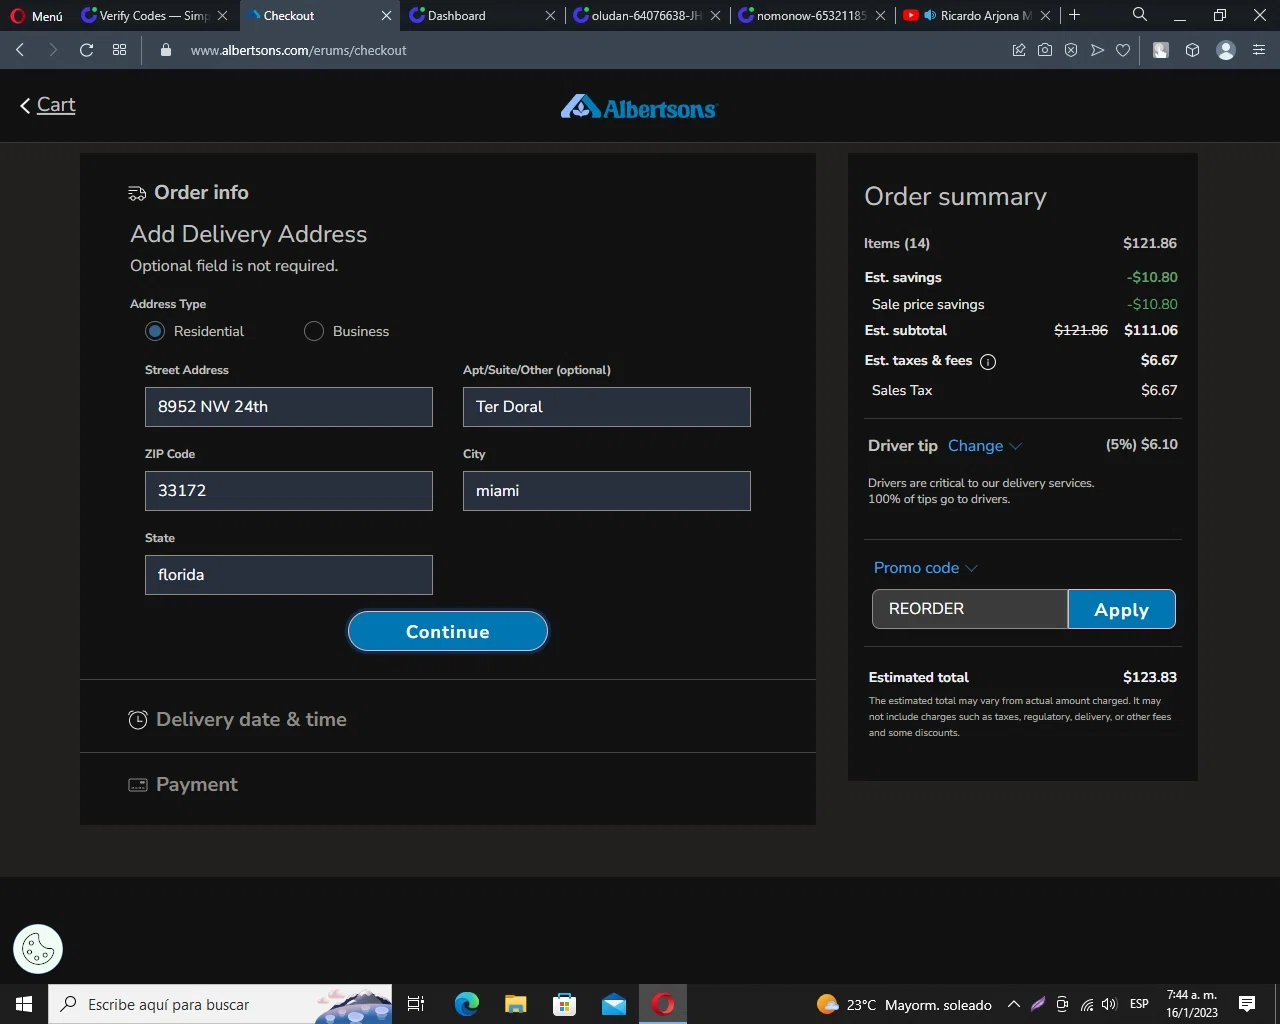Open the Opera profile account icon
1280x1024 pixels.
[1226, 50]
